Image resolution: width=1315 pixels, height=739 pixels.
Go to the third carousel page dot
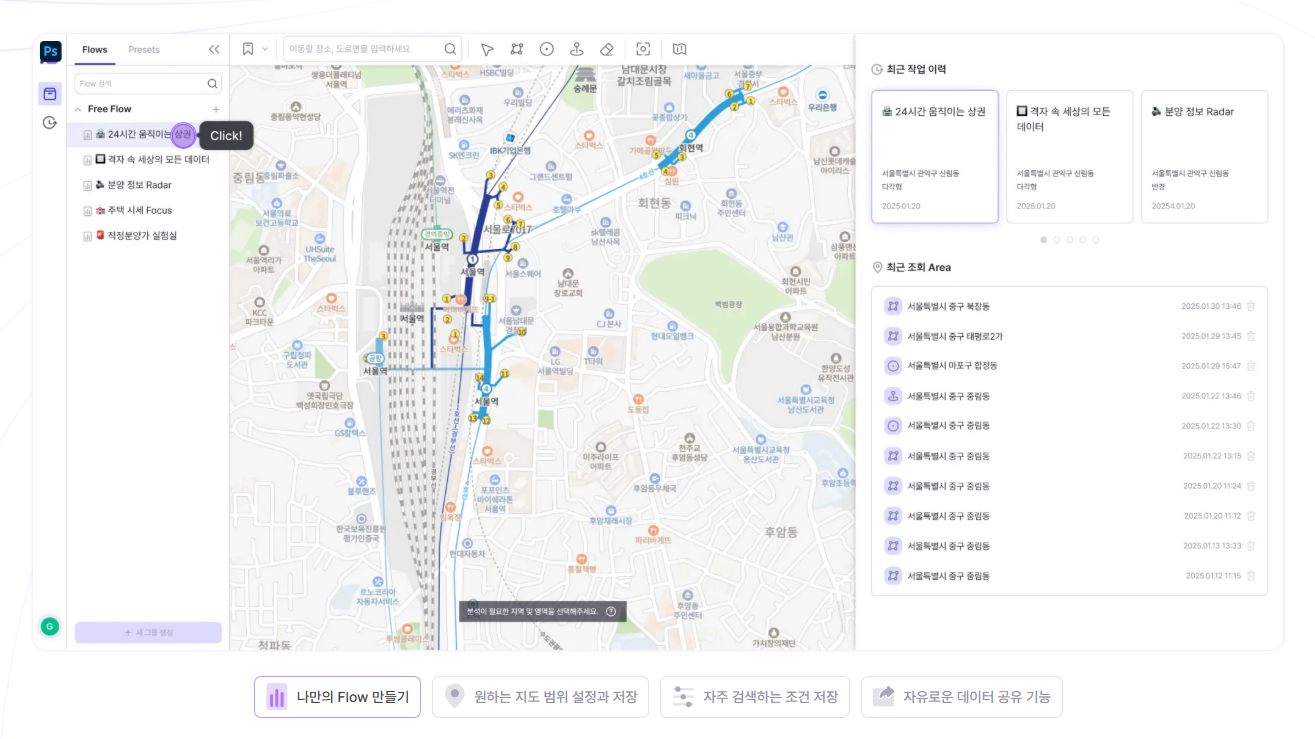coord(1070,240)
